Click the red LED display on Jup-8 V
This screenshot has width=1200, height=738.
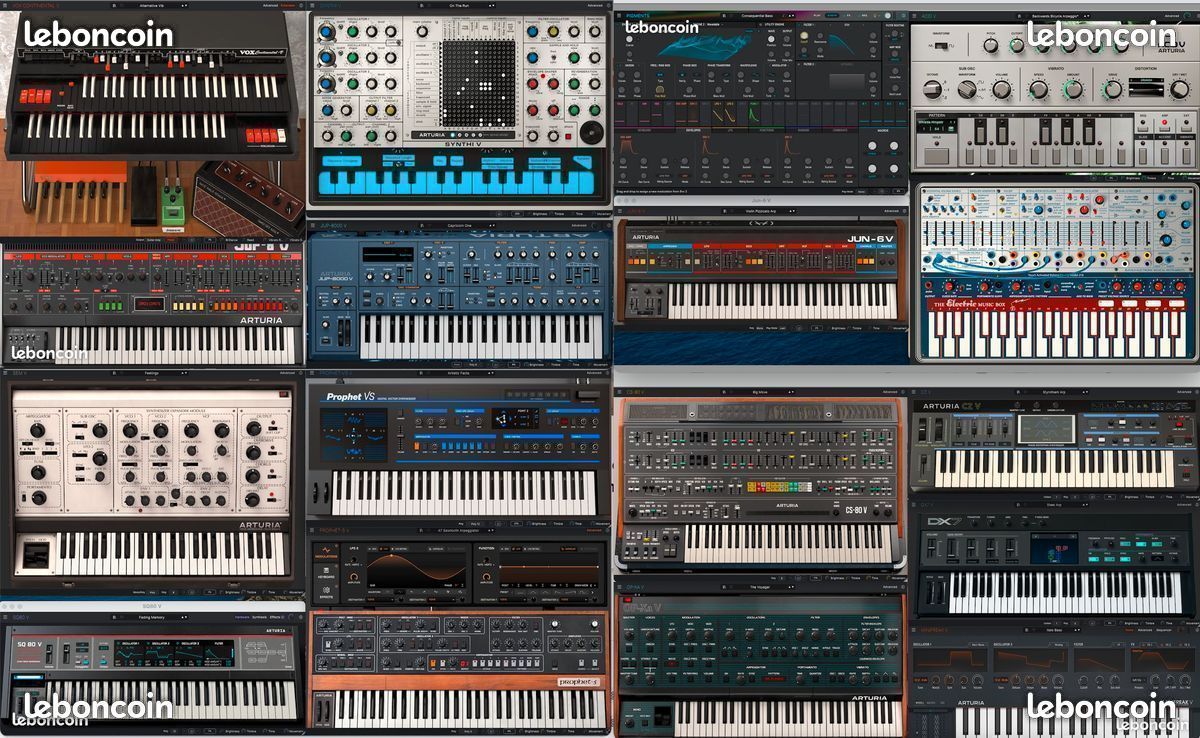pyautogui.click(x=150, y=304)
